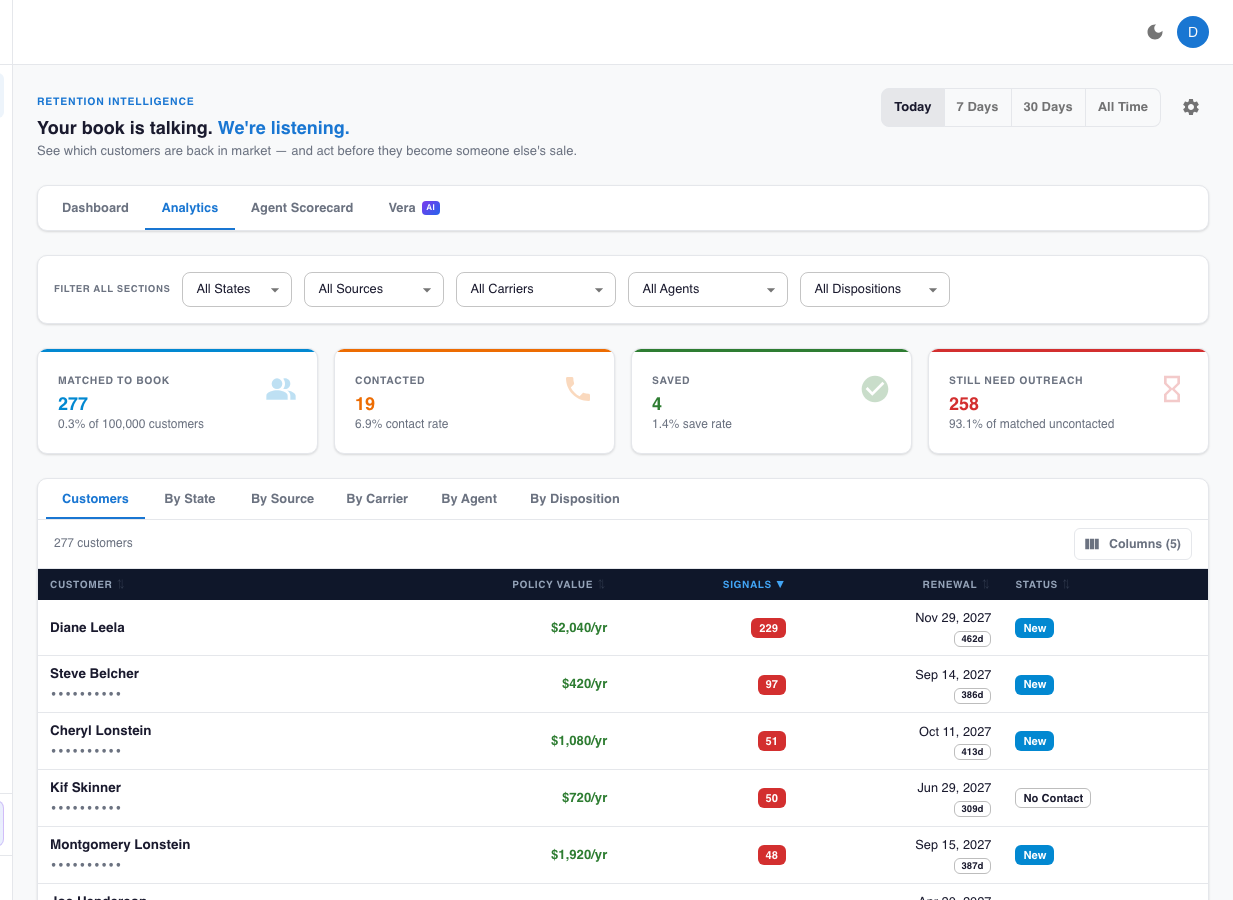Click the AI badge next to Vera

431,208
